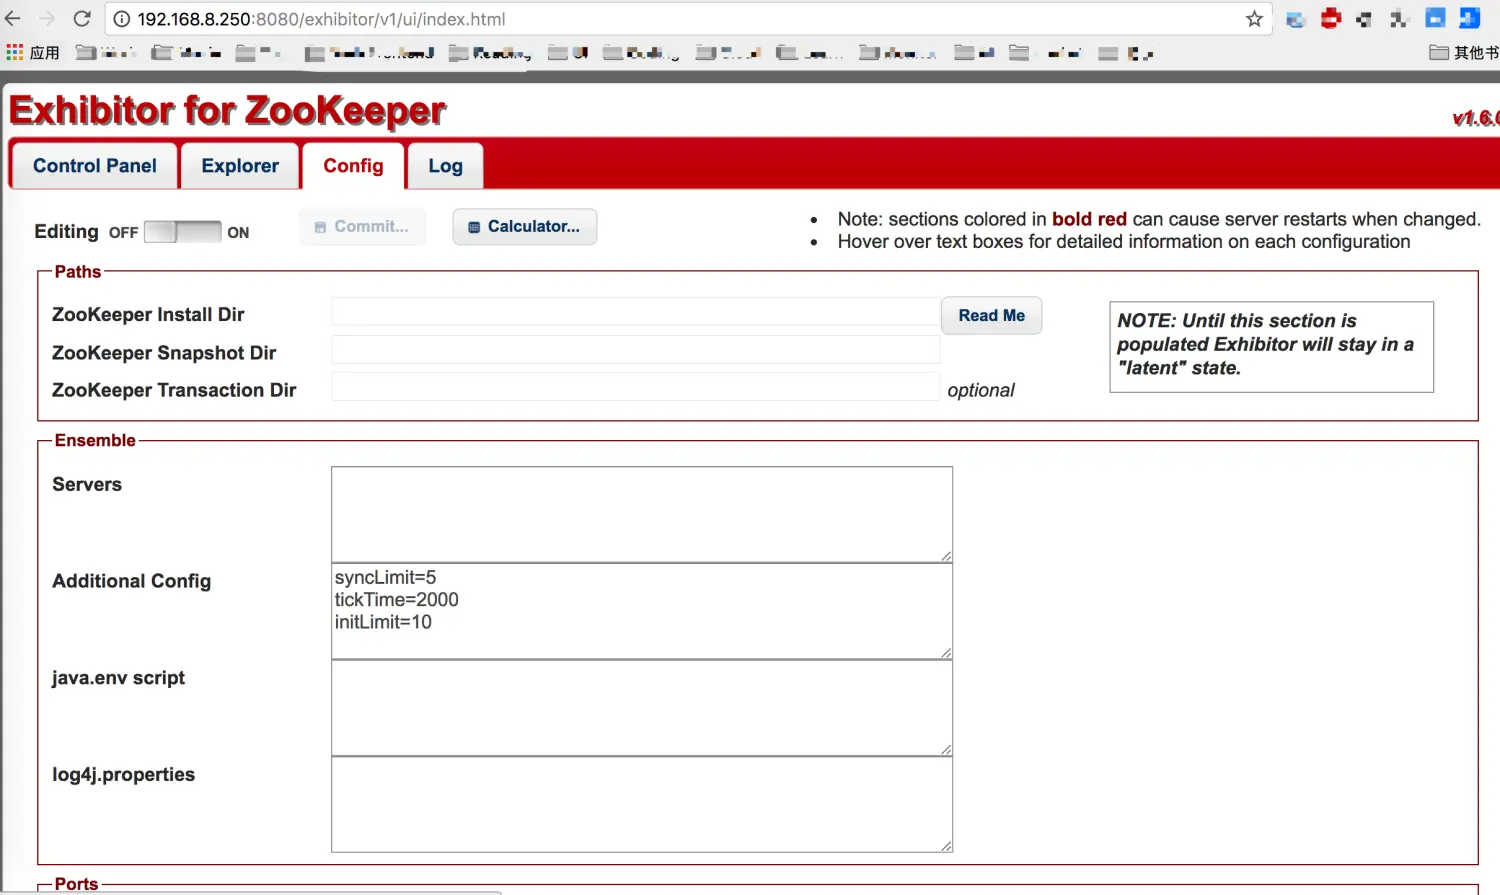This screenshot has height=895, width=1500.
Task: Bookmark this page with the star icon
Action: tap(1254, 19)
